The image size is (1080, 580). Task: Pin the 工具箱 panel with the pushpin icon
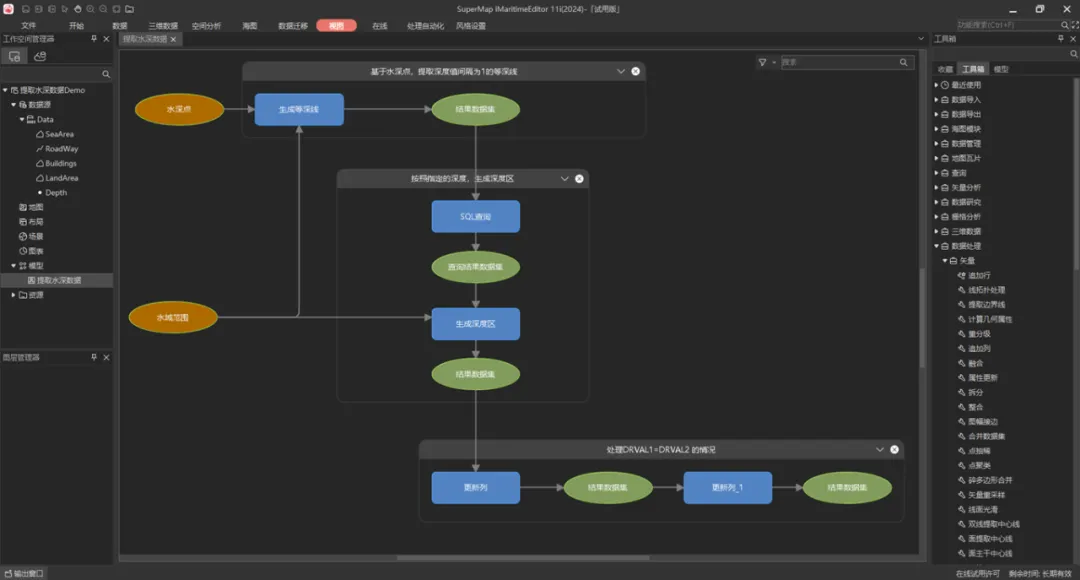pyautogui.click(x=1060, y=39)
